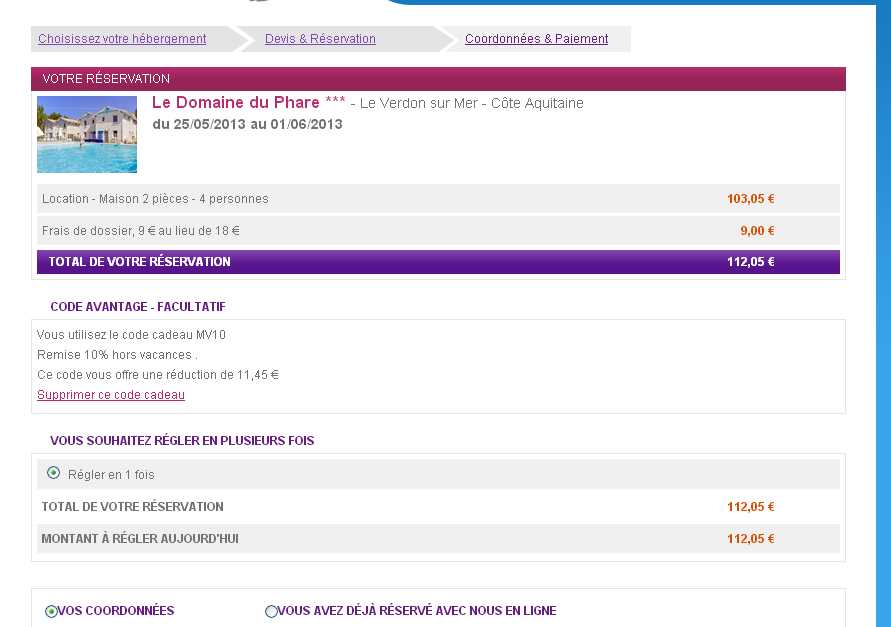The width and height of the screenshot is (891, 627).
Task: Remove gift code via Supprimer ce code cadeau
Action: coord(111,395)
